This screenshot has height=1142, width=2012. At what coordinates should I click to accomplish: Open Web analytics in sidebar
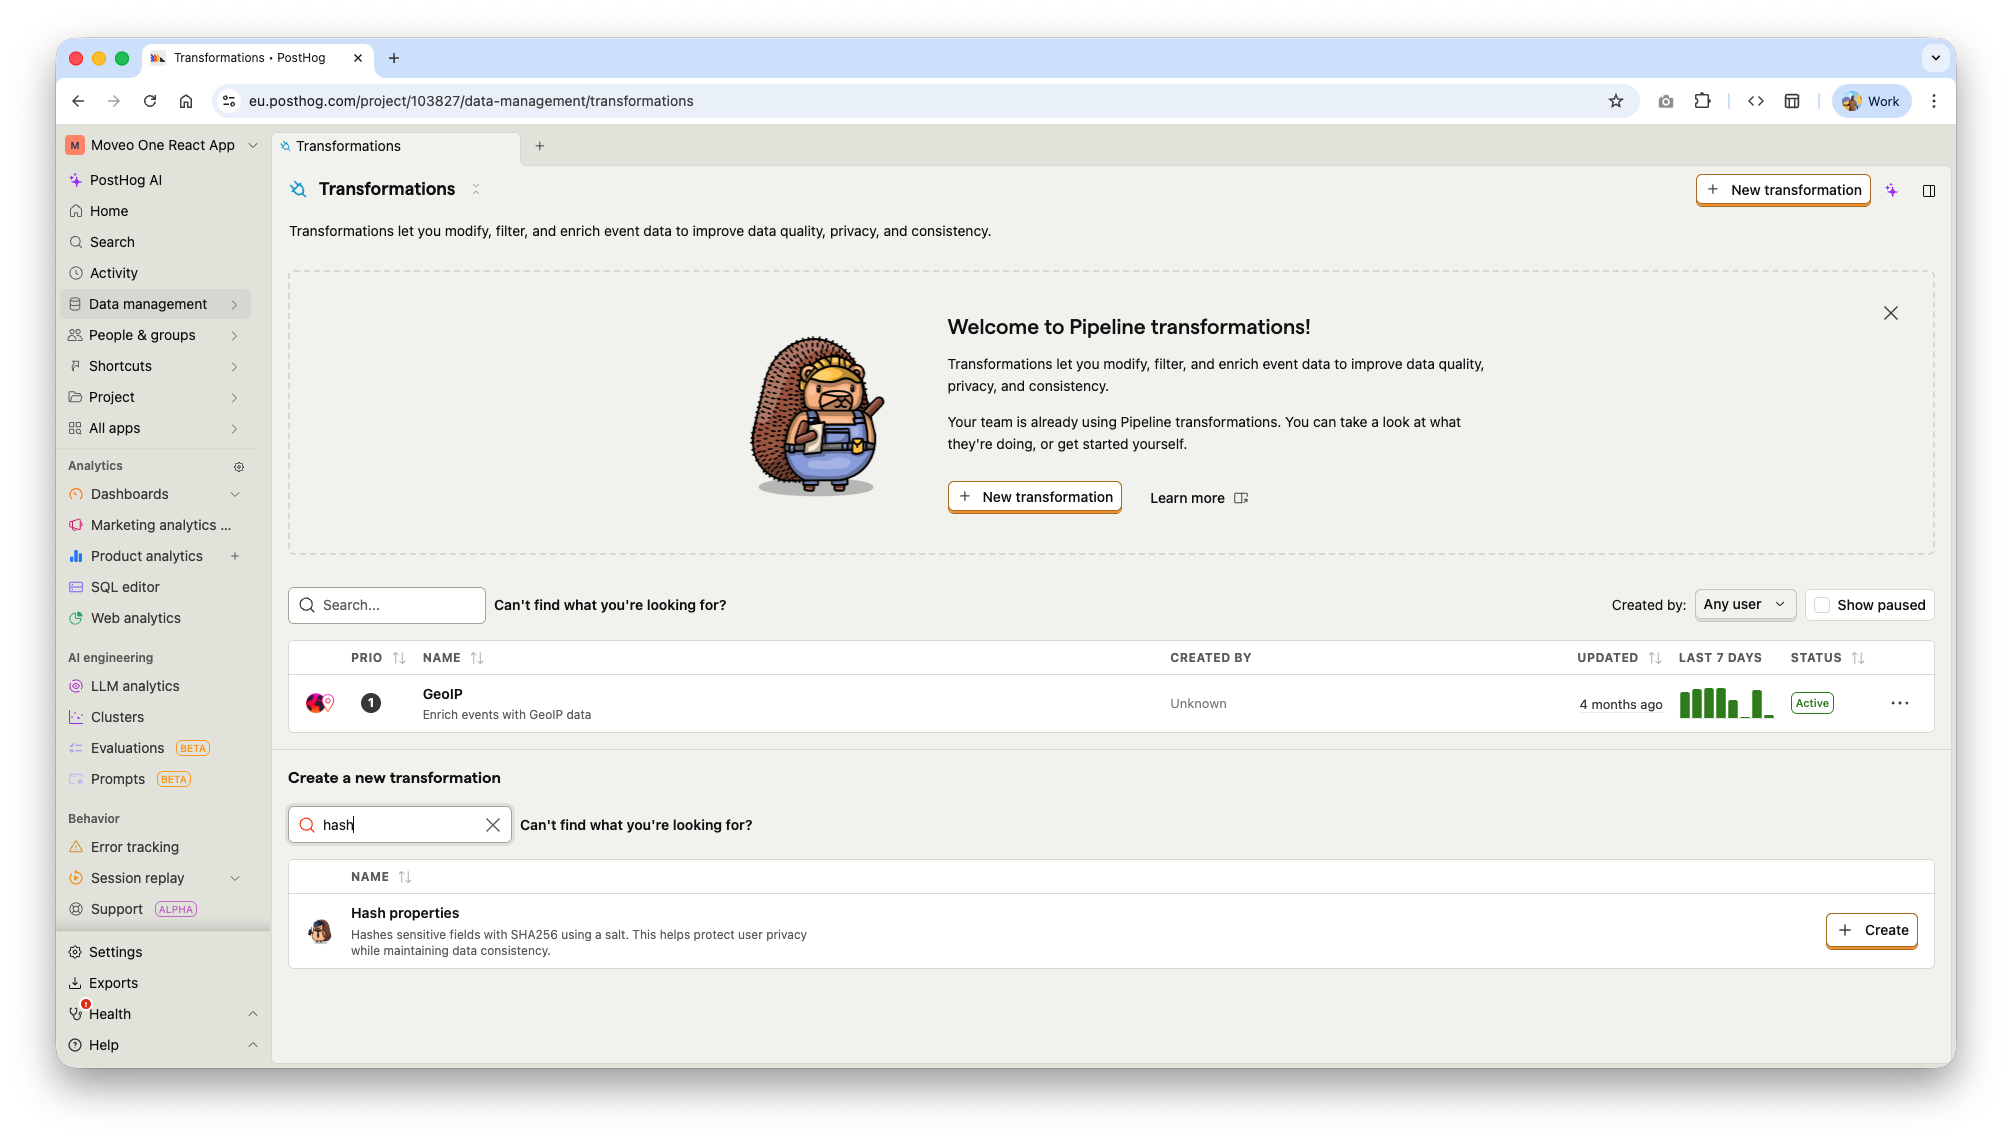coord(135,618)
